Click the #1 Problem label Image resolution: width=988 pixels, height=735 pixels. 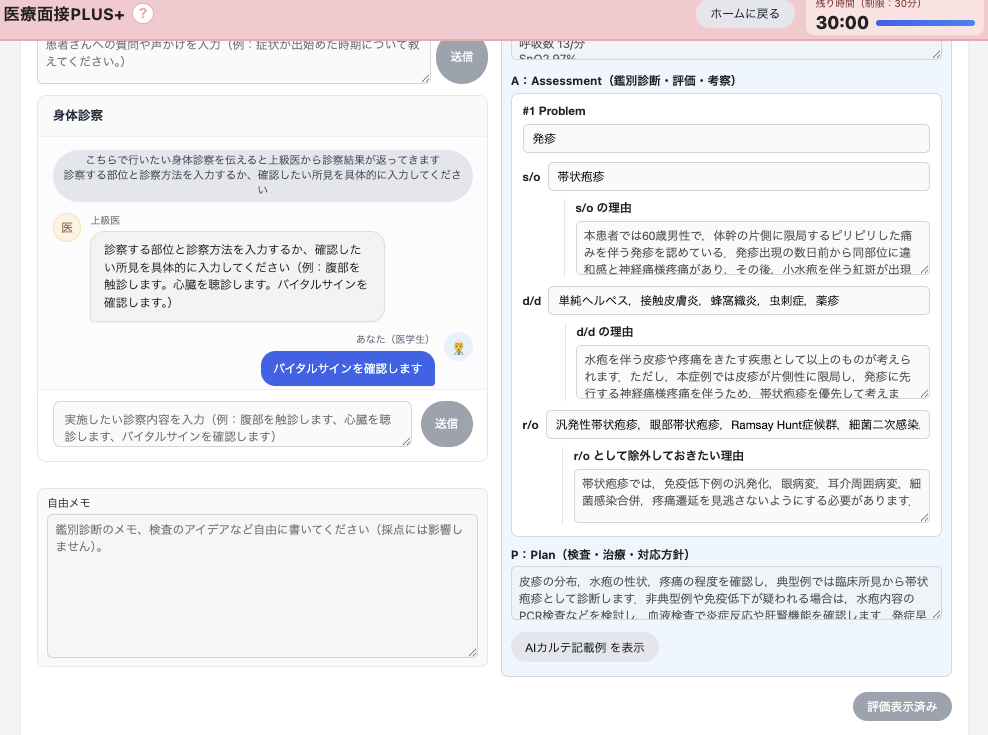554,111
